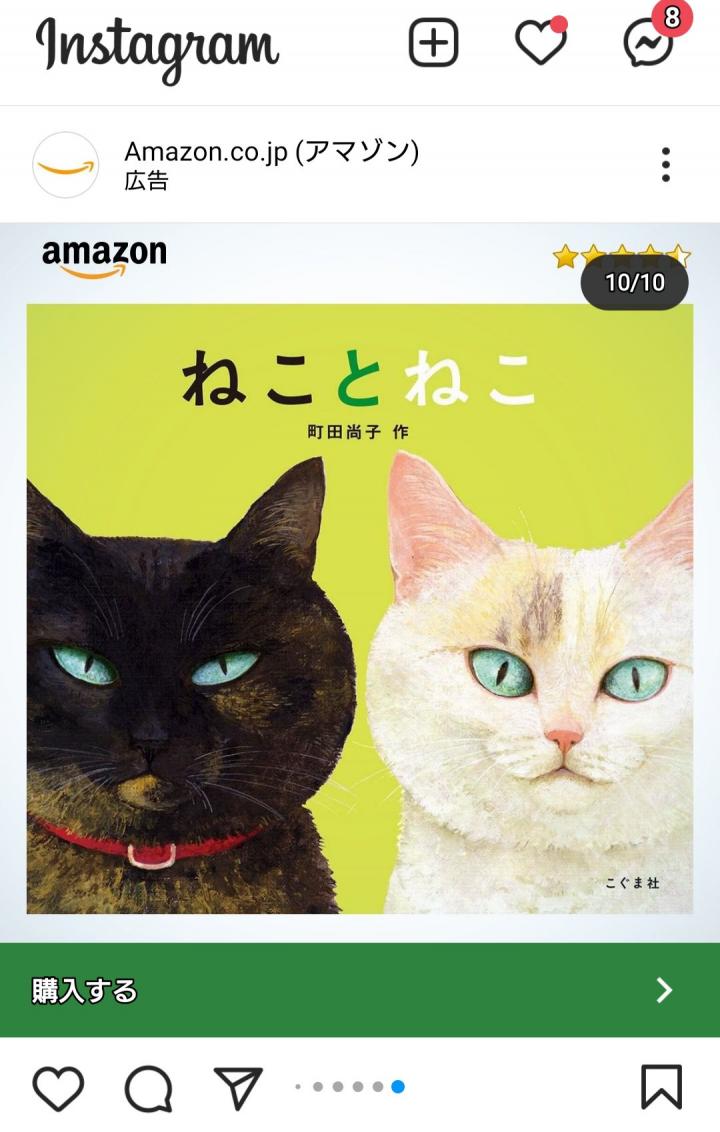Tap the chevron arrow on the 購入する bar
The image size is (720, 1132).
(x=664, y=990)
